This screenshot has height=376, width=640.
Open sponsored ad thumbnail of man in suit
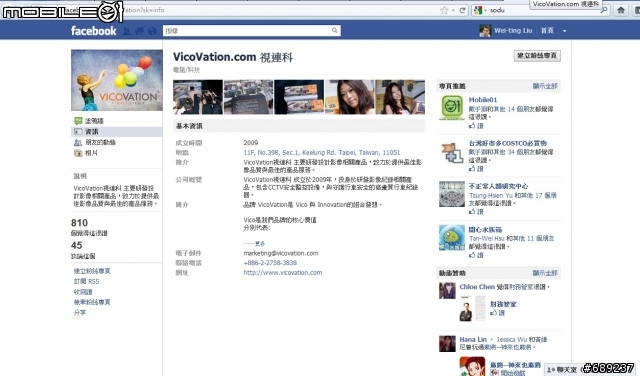[x=472, y=309]
